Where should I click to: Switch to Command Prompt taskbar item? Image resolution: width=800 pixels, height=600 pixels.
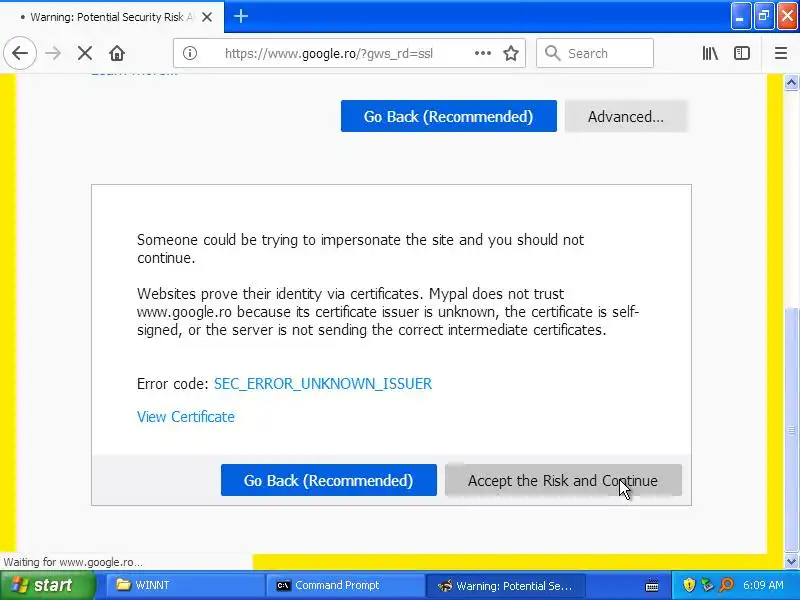click(x=345, y=585)
